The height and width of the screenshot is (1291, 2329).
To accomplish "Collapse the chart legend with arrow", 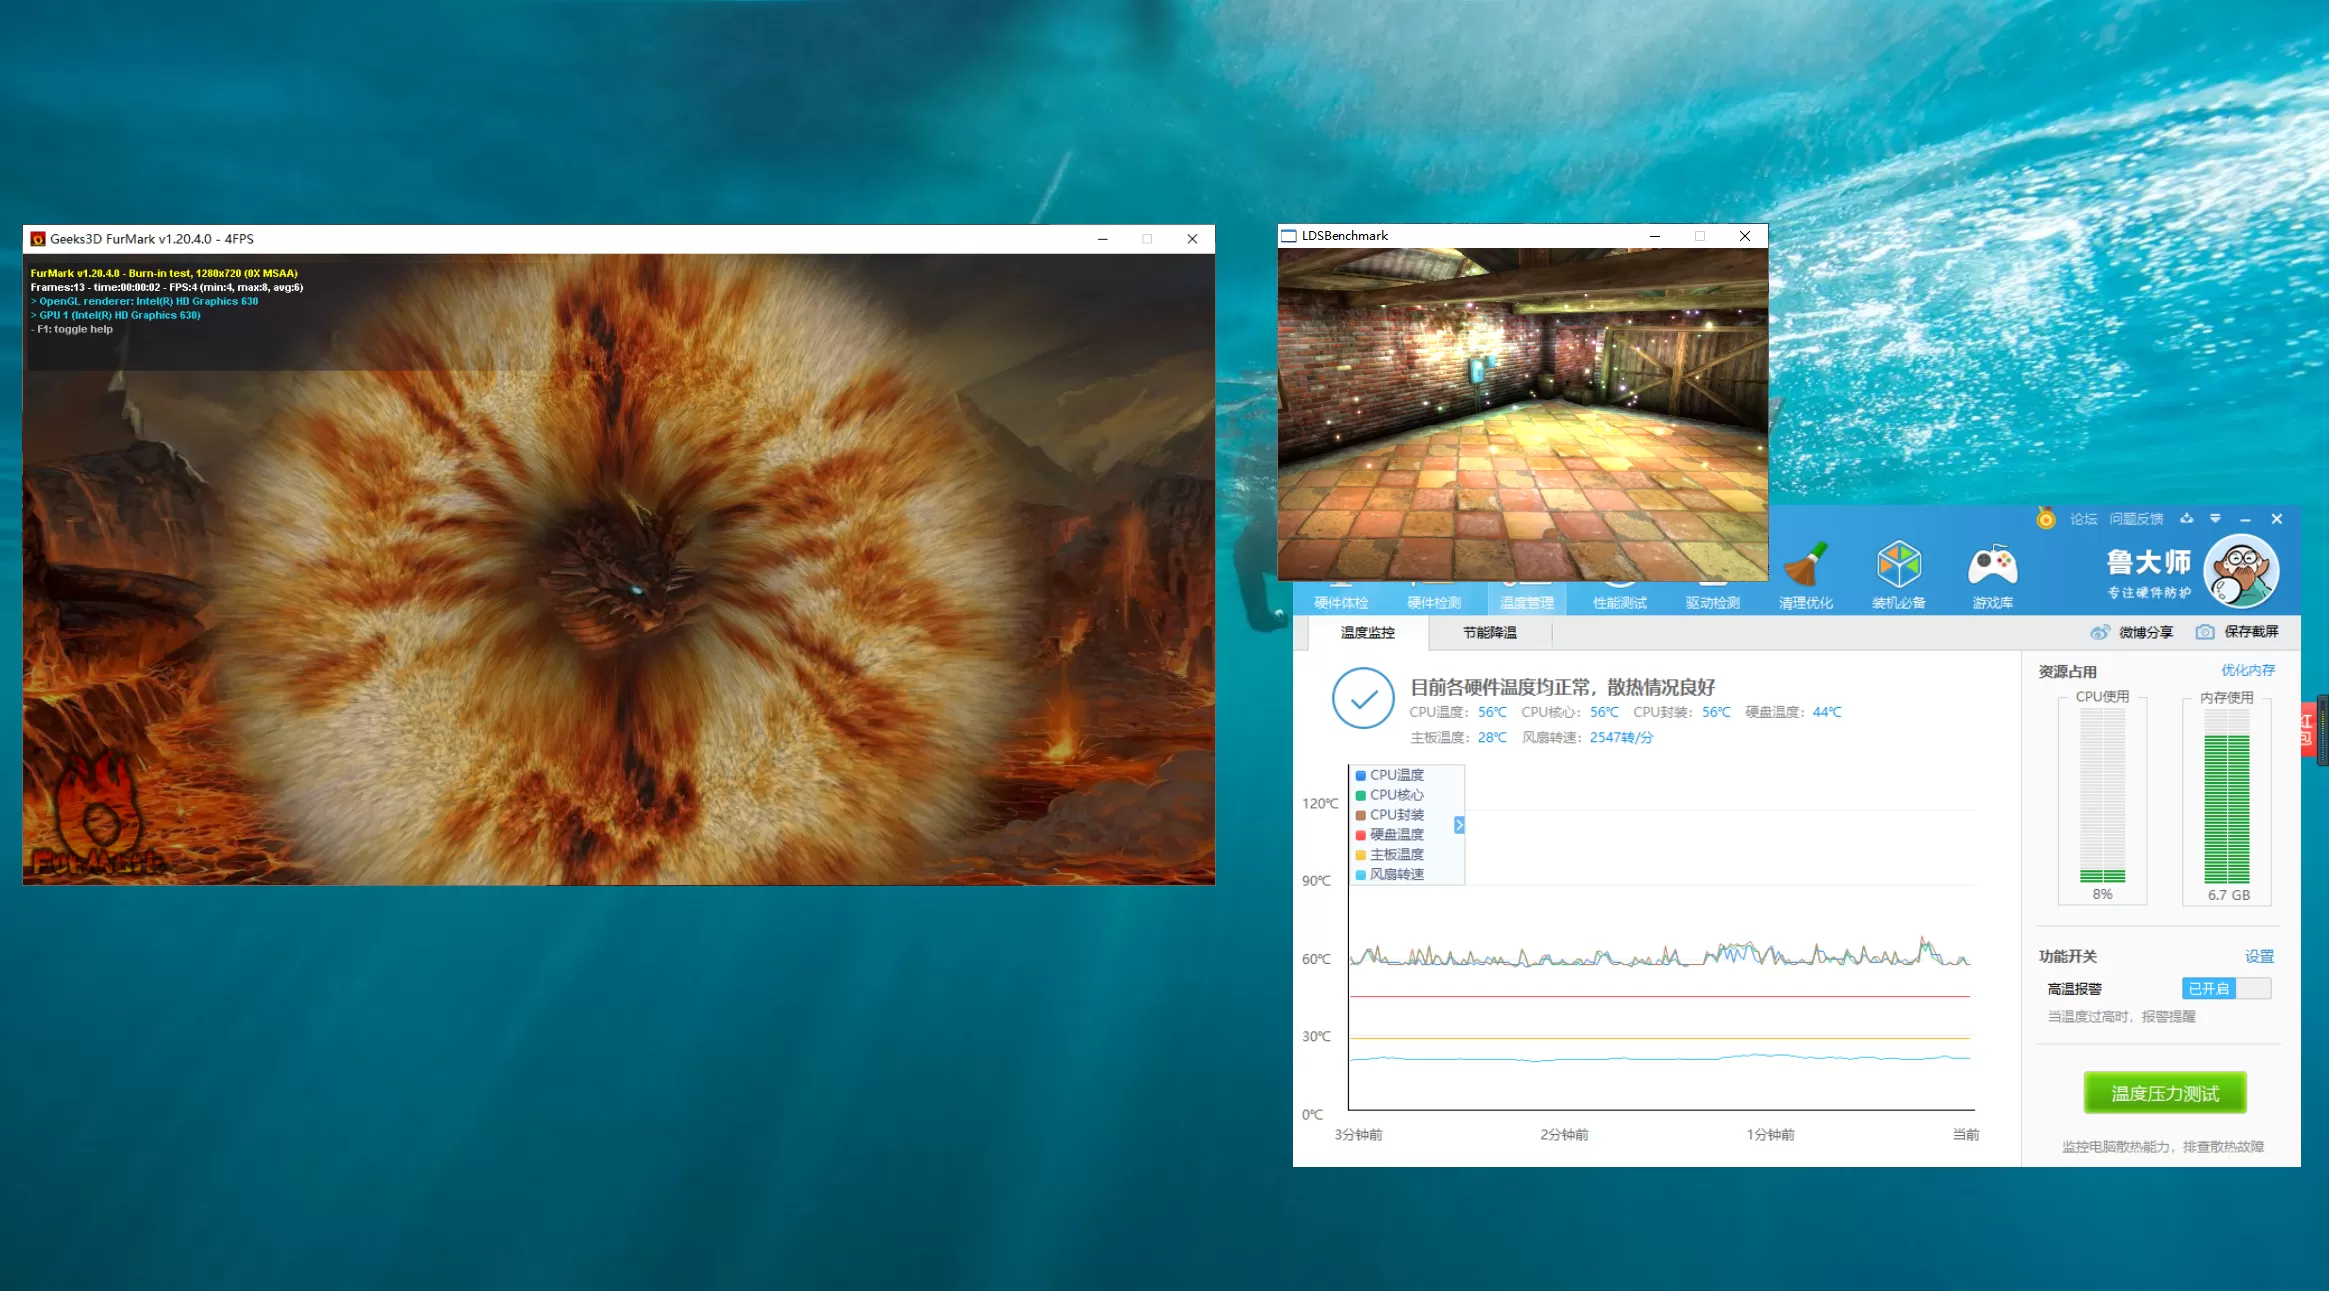I will click(x=1459, y=825).
